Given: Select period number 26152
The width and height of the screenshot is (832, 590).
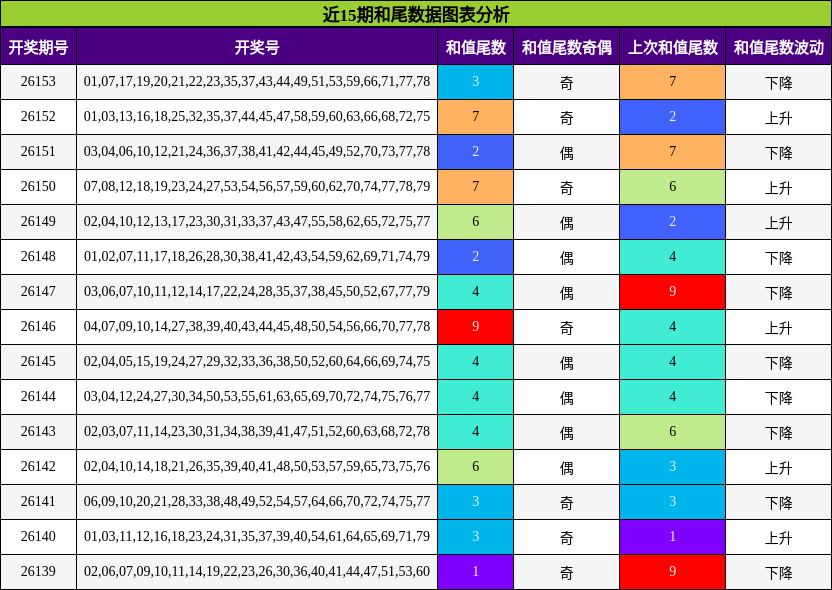Looking at the screenshot, I should [38, 117].
